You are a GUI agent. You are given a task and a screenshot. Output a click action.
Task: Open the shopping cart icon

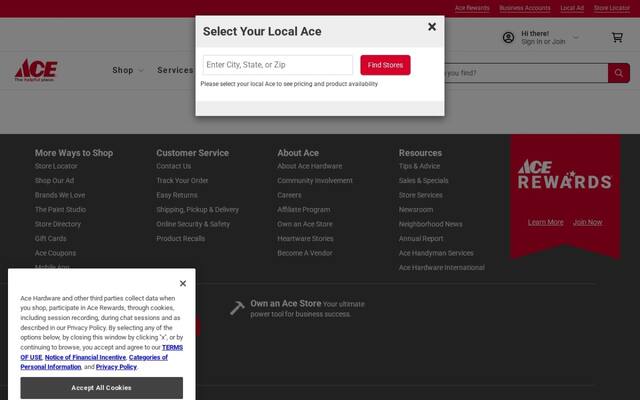(617, 38)
